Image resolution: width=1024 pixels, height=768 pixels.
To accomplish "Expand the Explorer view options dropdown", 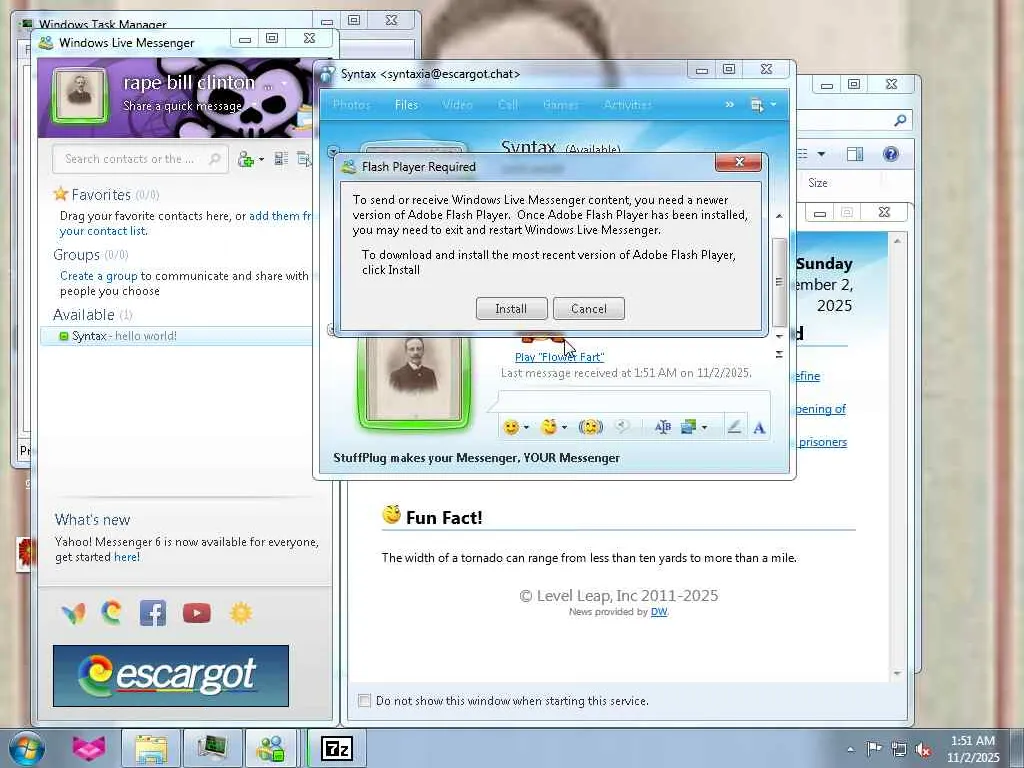I will [821, 154].
